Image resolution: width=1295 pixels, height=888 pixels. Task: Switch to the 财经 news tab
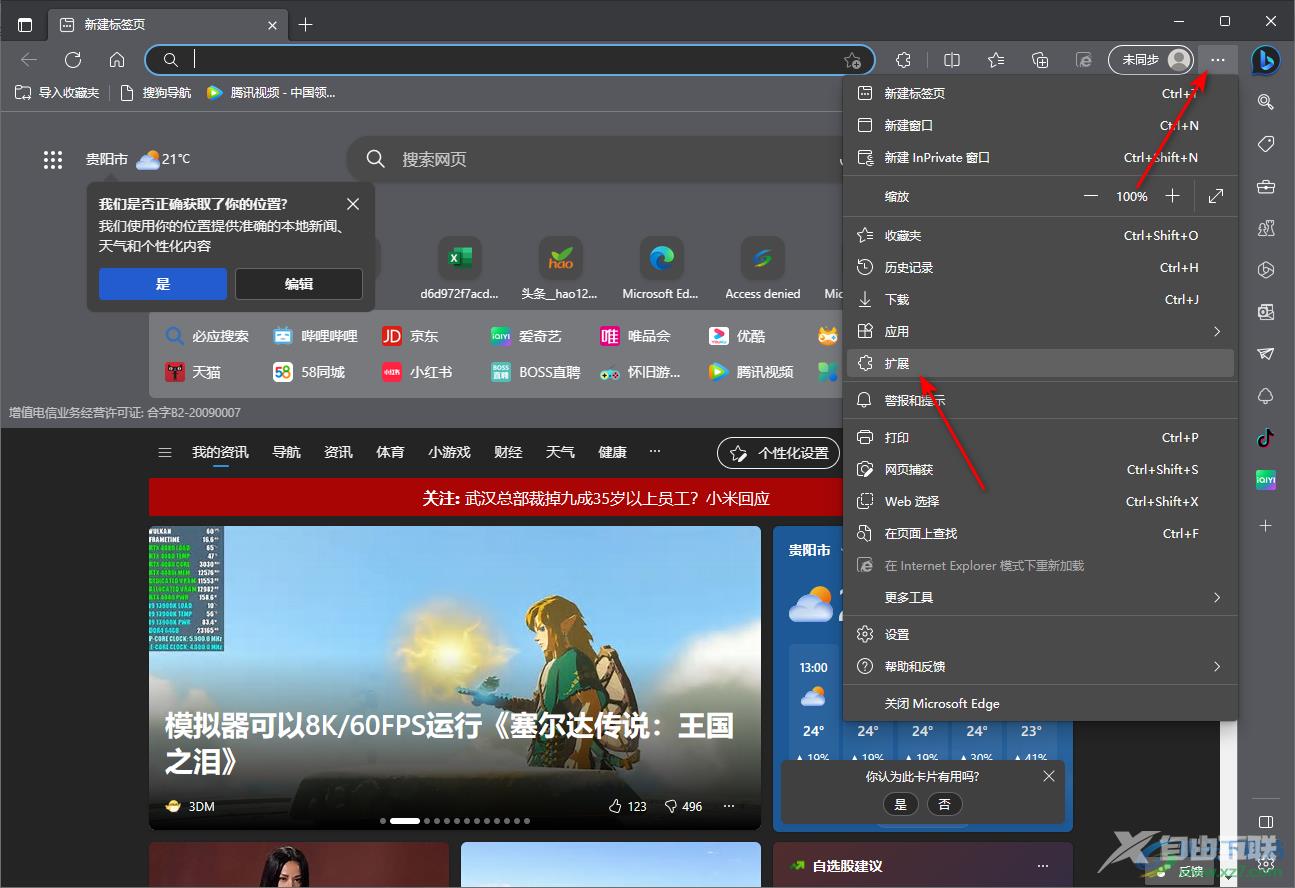tap(508, 452)
